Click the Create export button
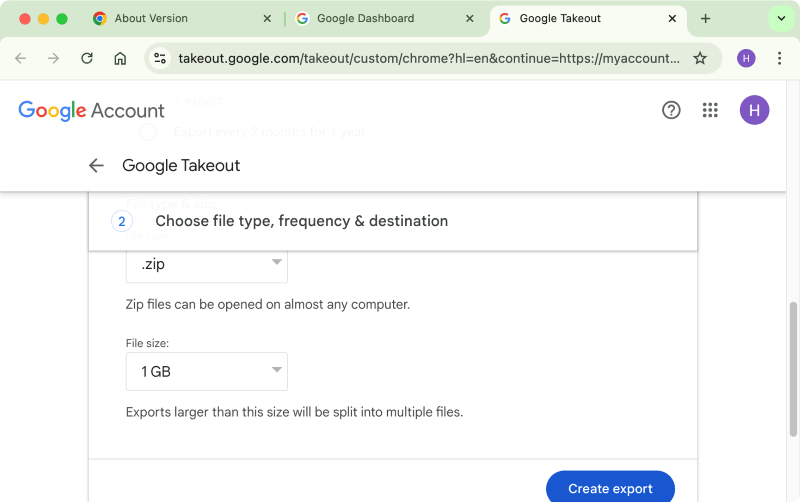Image resolution: width=800 pixels, height=502 pixels. click(x=610, y=488)
